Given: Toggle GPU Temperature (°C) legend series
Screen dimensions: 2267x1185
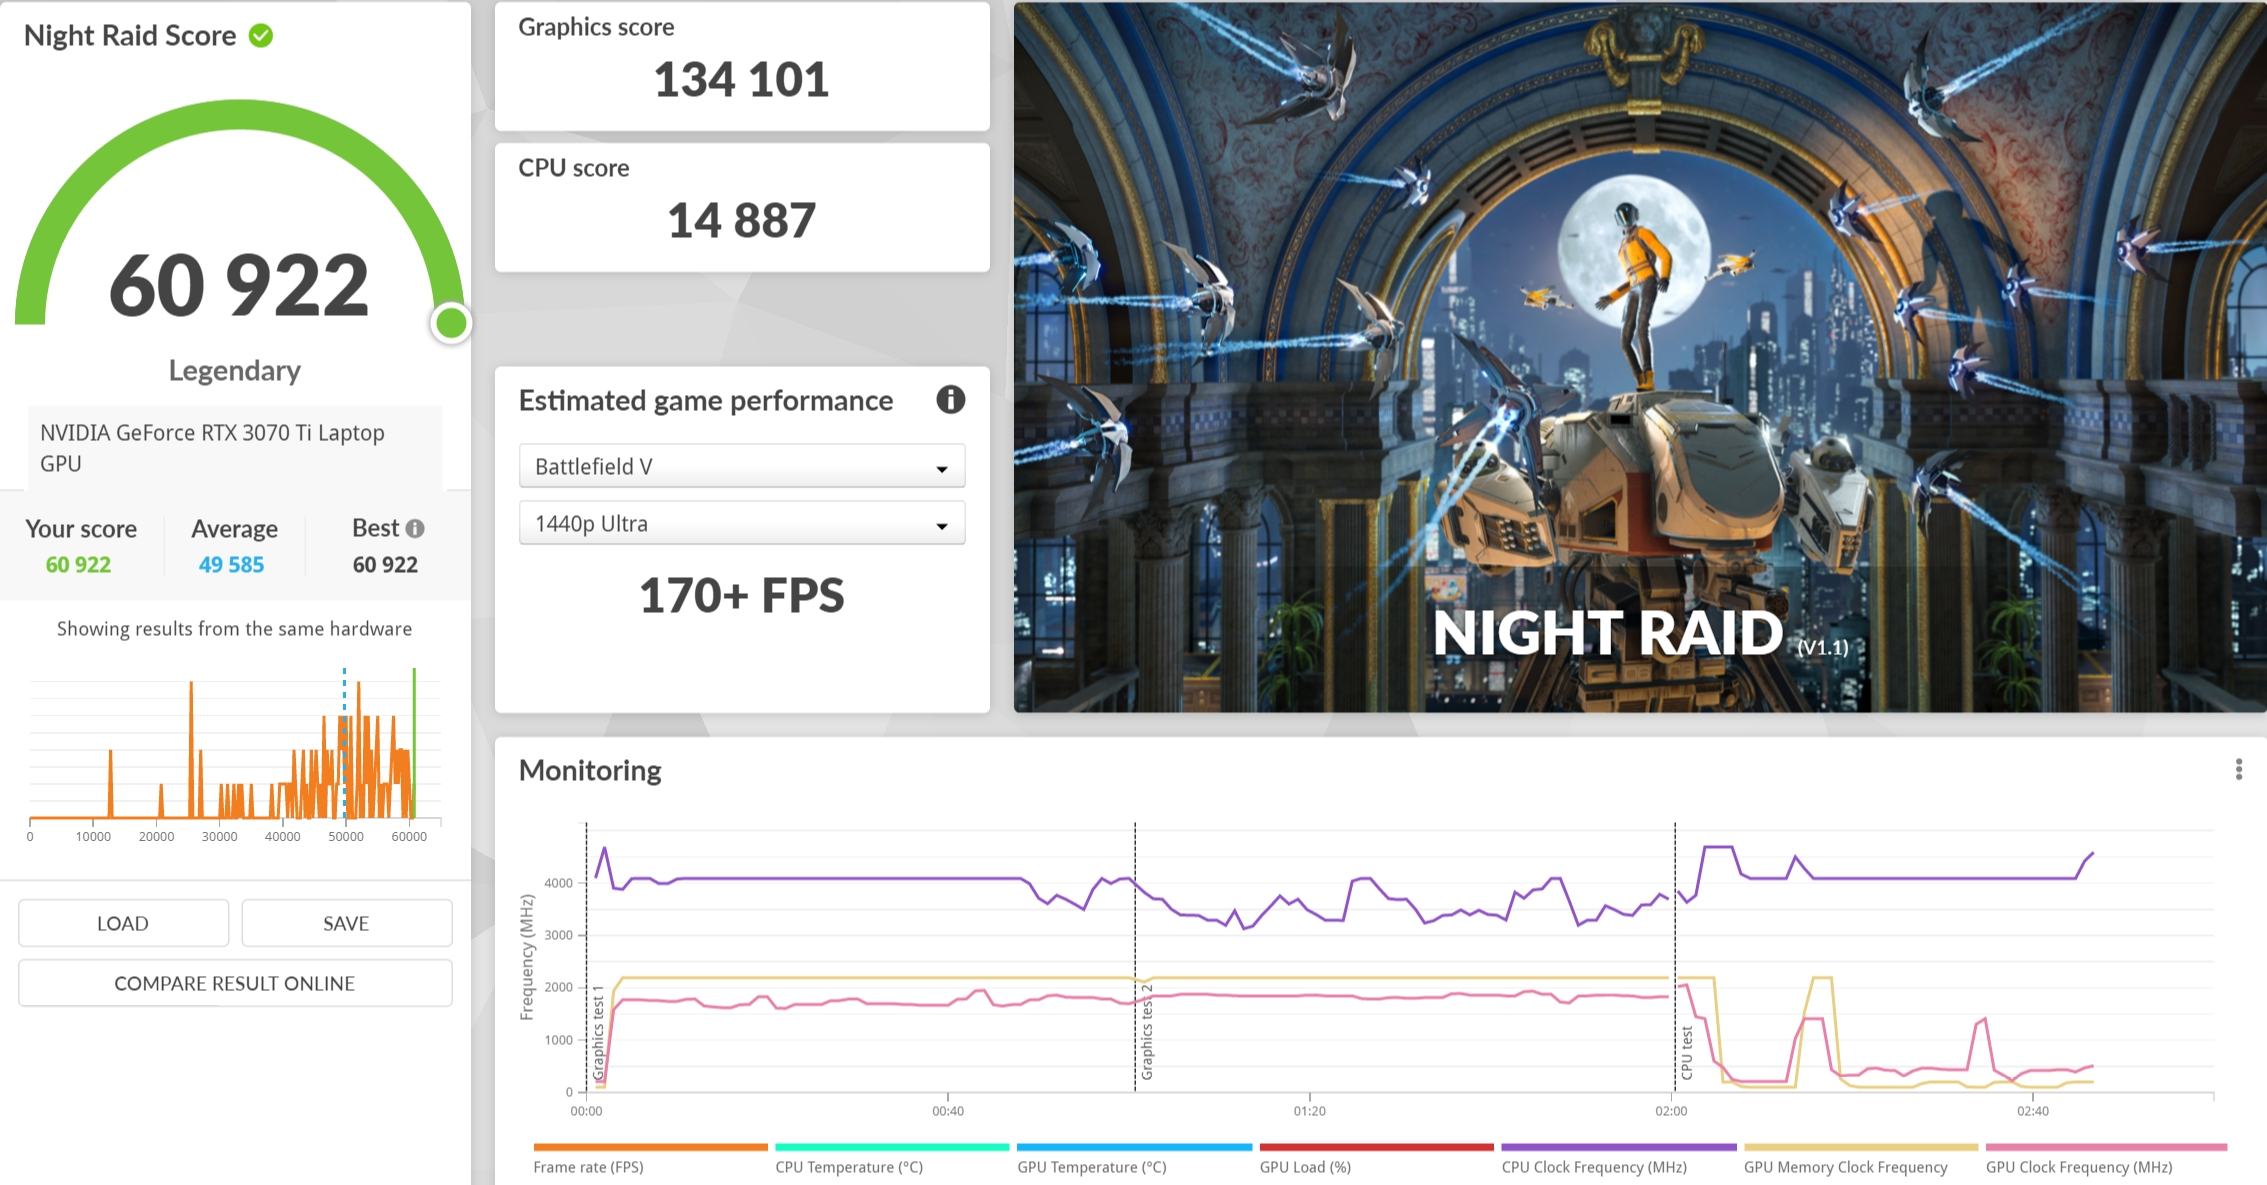Looking at the screenshot, I should coord(1134,1159).
